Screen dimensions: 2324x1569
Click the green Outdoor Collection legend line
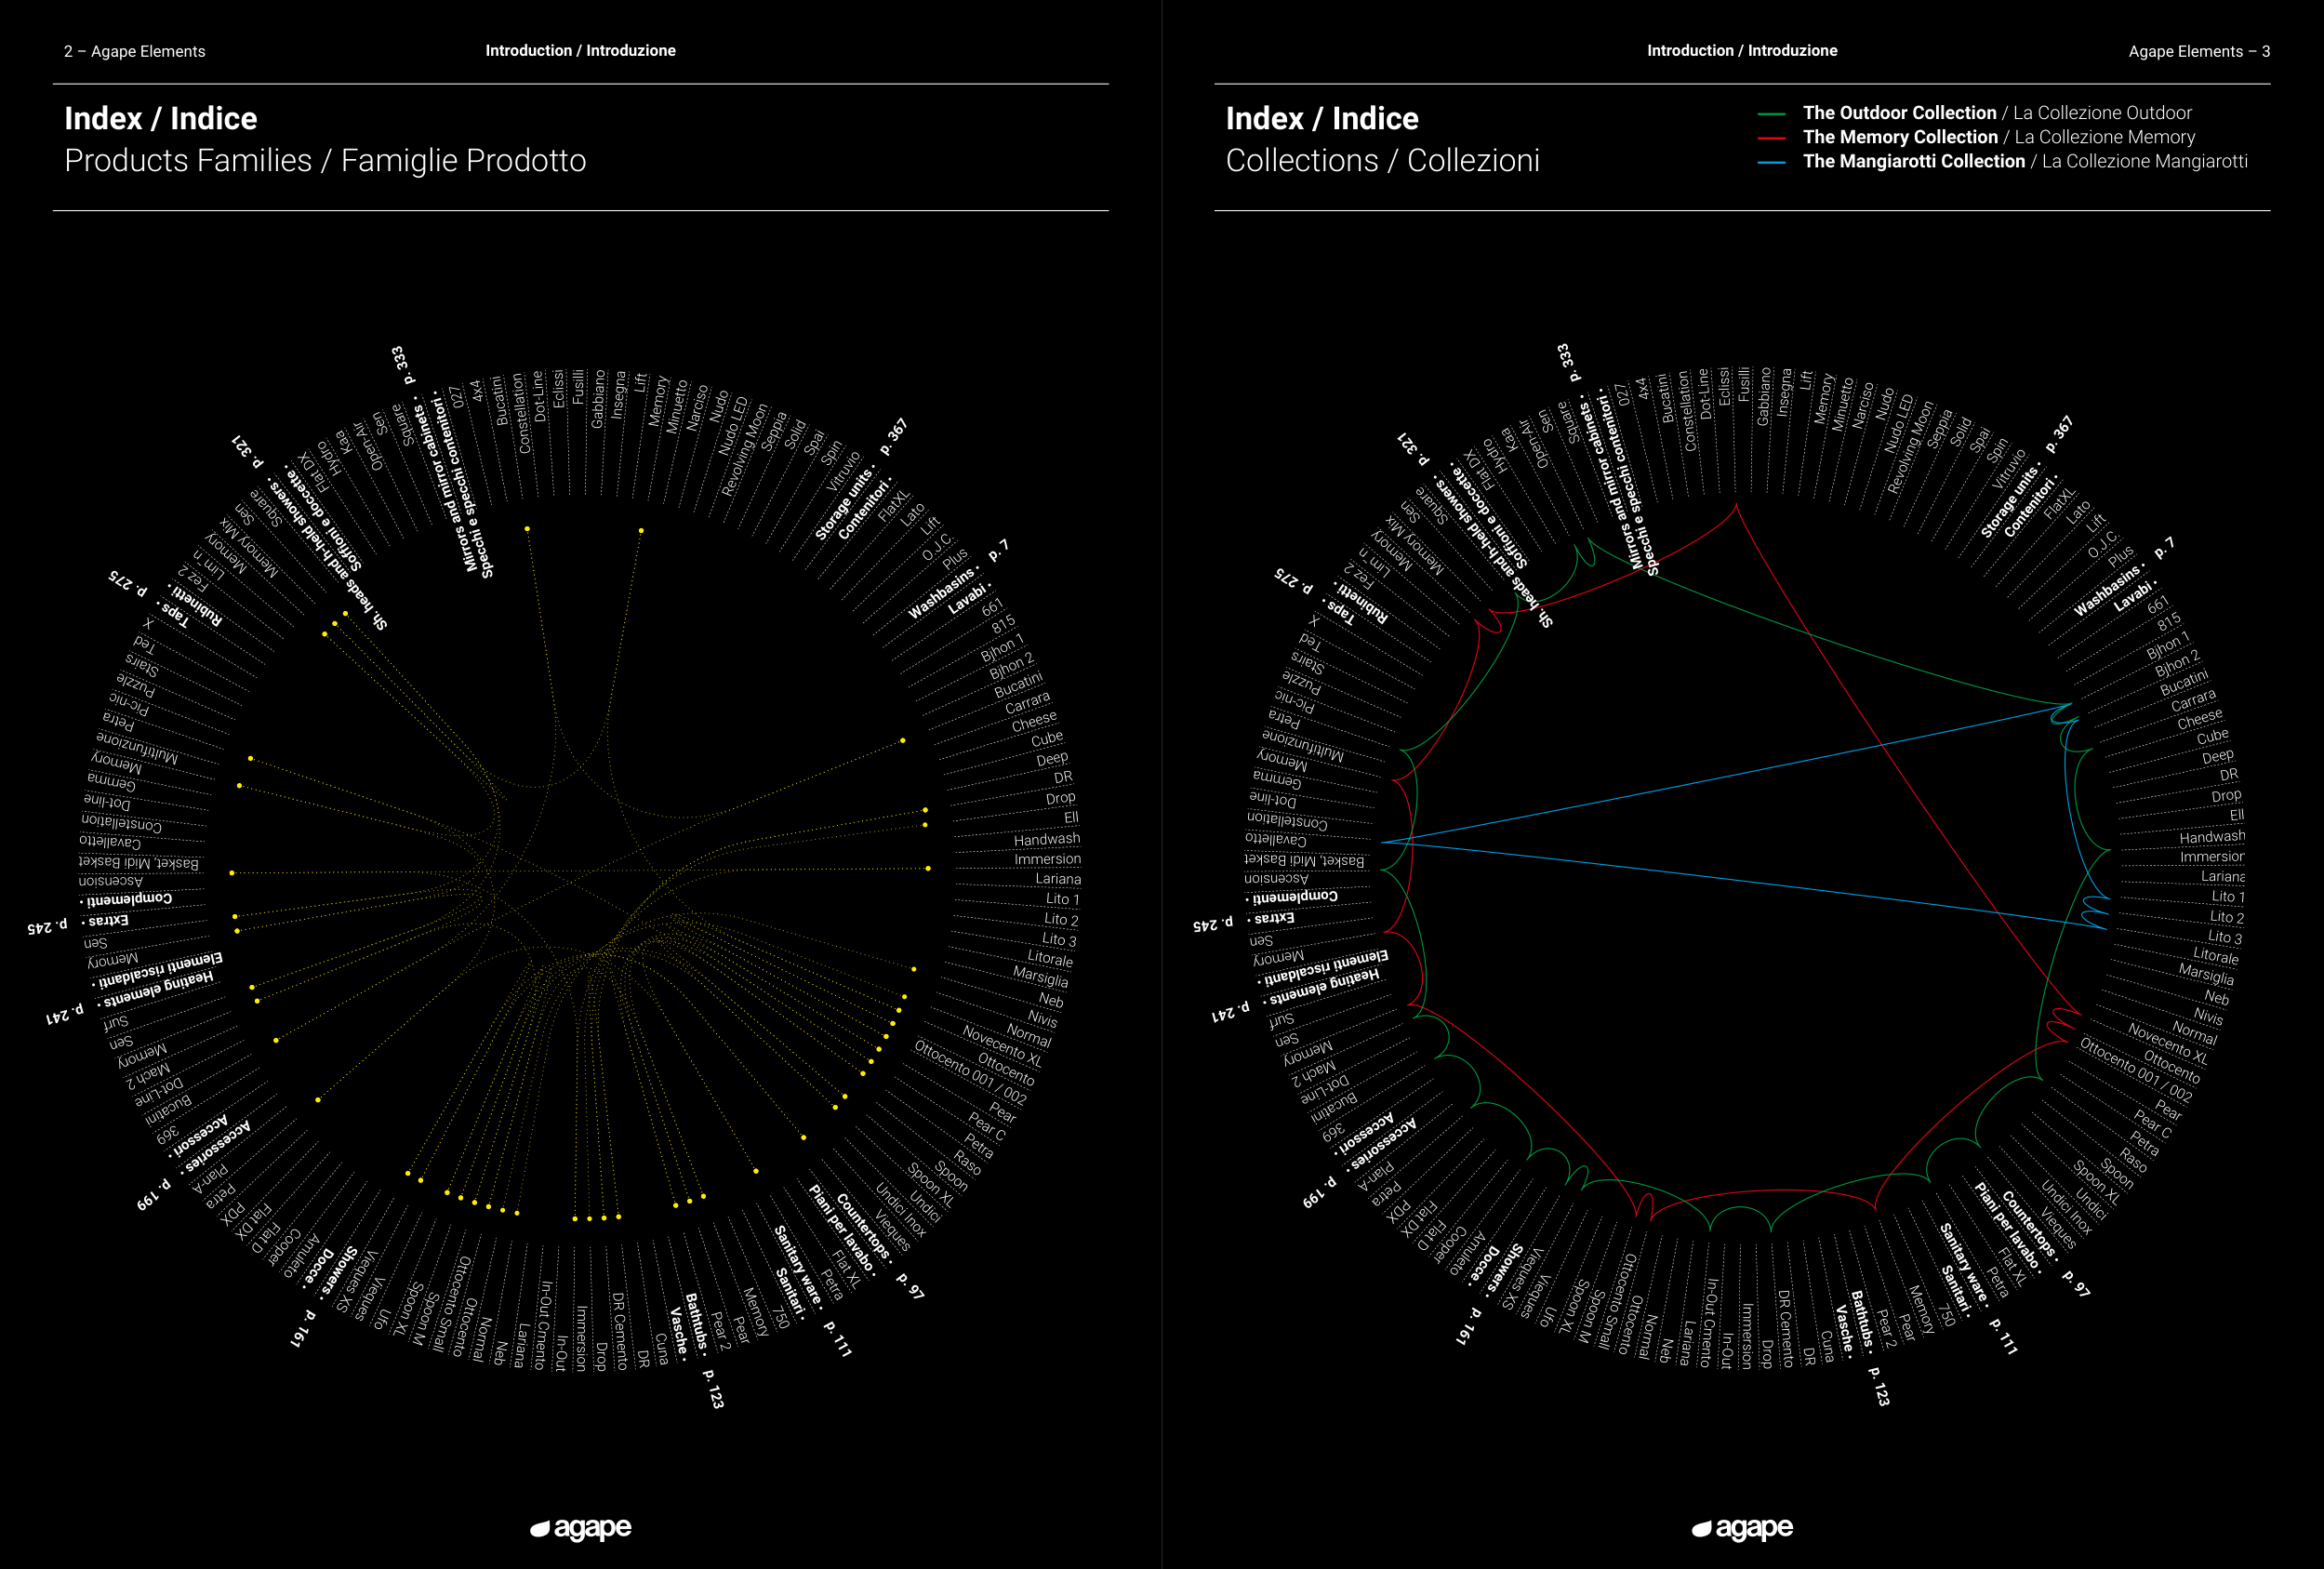coord(1771,114)
